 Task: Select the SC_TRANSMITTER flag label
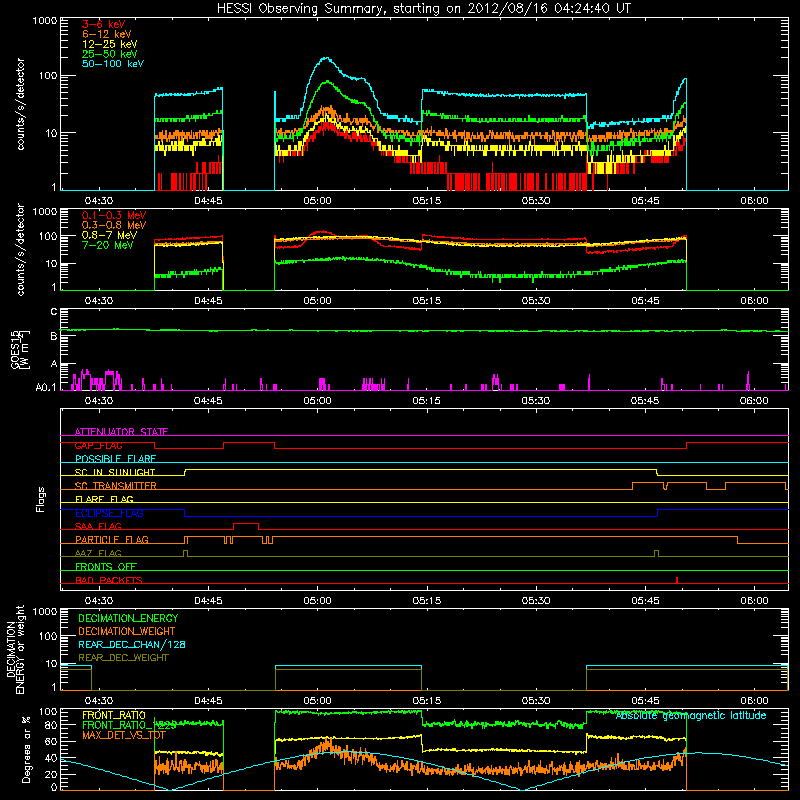click(x=116, y=486)
